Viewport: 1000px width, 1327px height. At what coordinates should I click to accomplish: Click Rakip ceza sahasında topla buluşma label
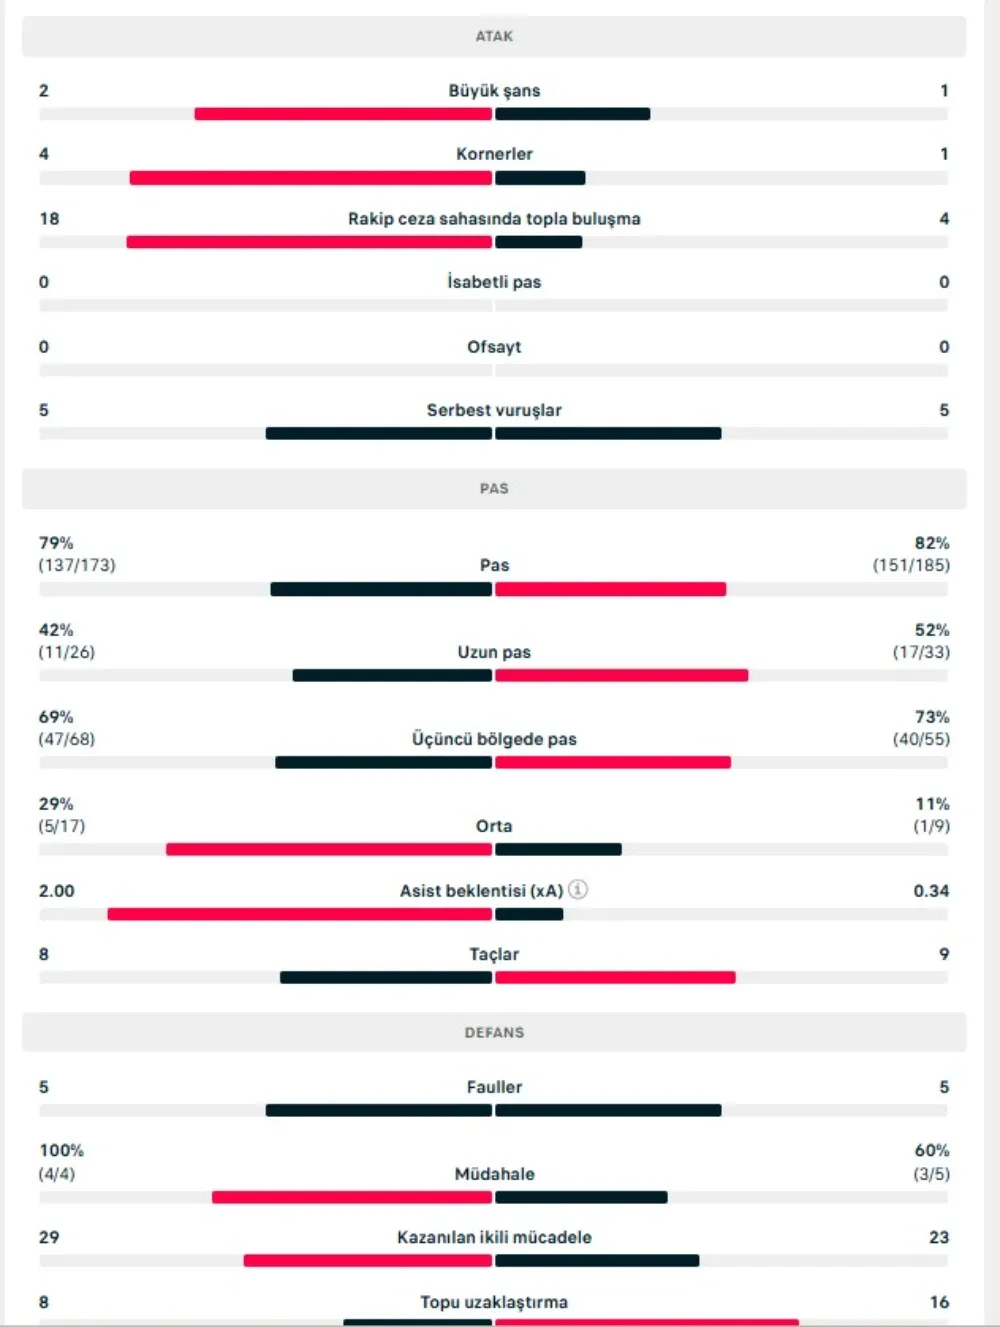(494, 219)
